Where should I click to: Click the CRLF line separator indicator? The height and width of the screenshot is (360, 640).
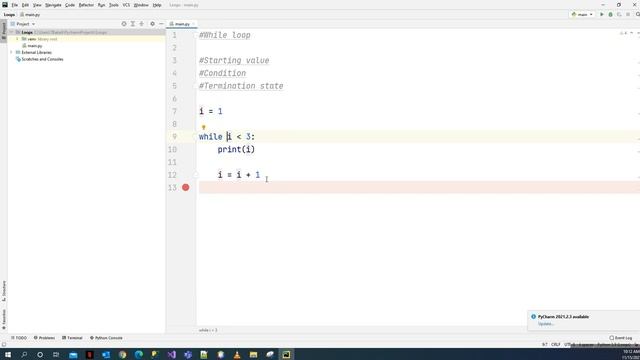pyautogui.click(x=556, y=344)
